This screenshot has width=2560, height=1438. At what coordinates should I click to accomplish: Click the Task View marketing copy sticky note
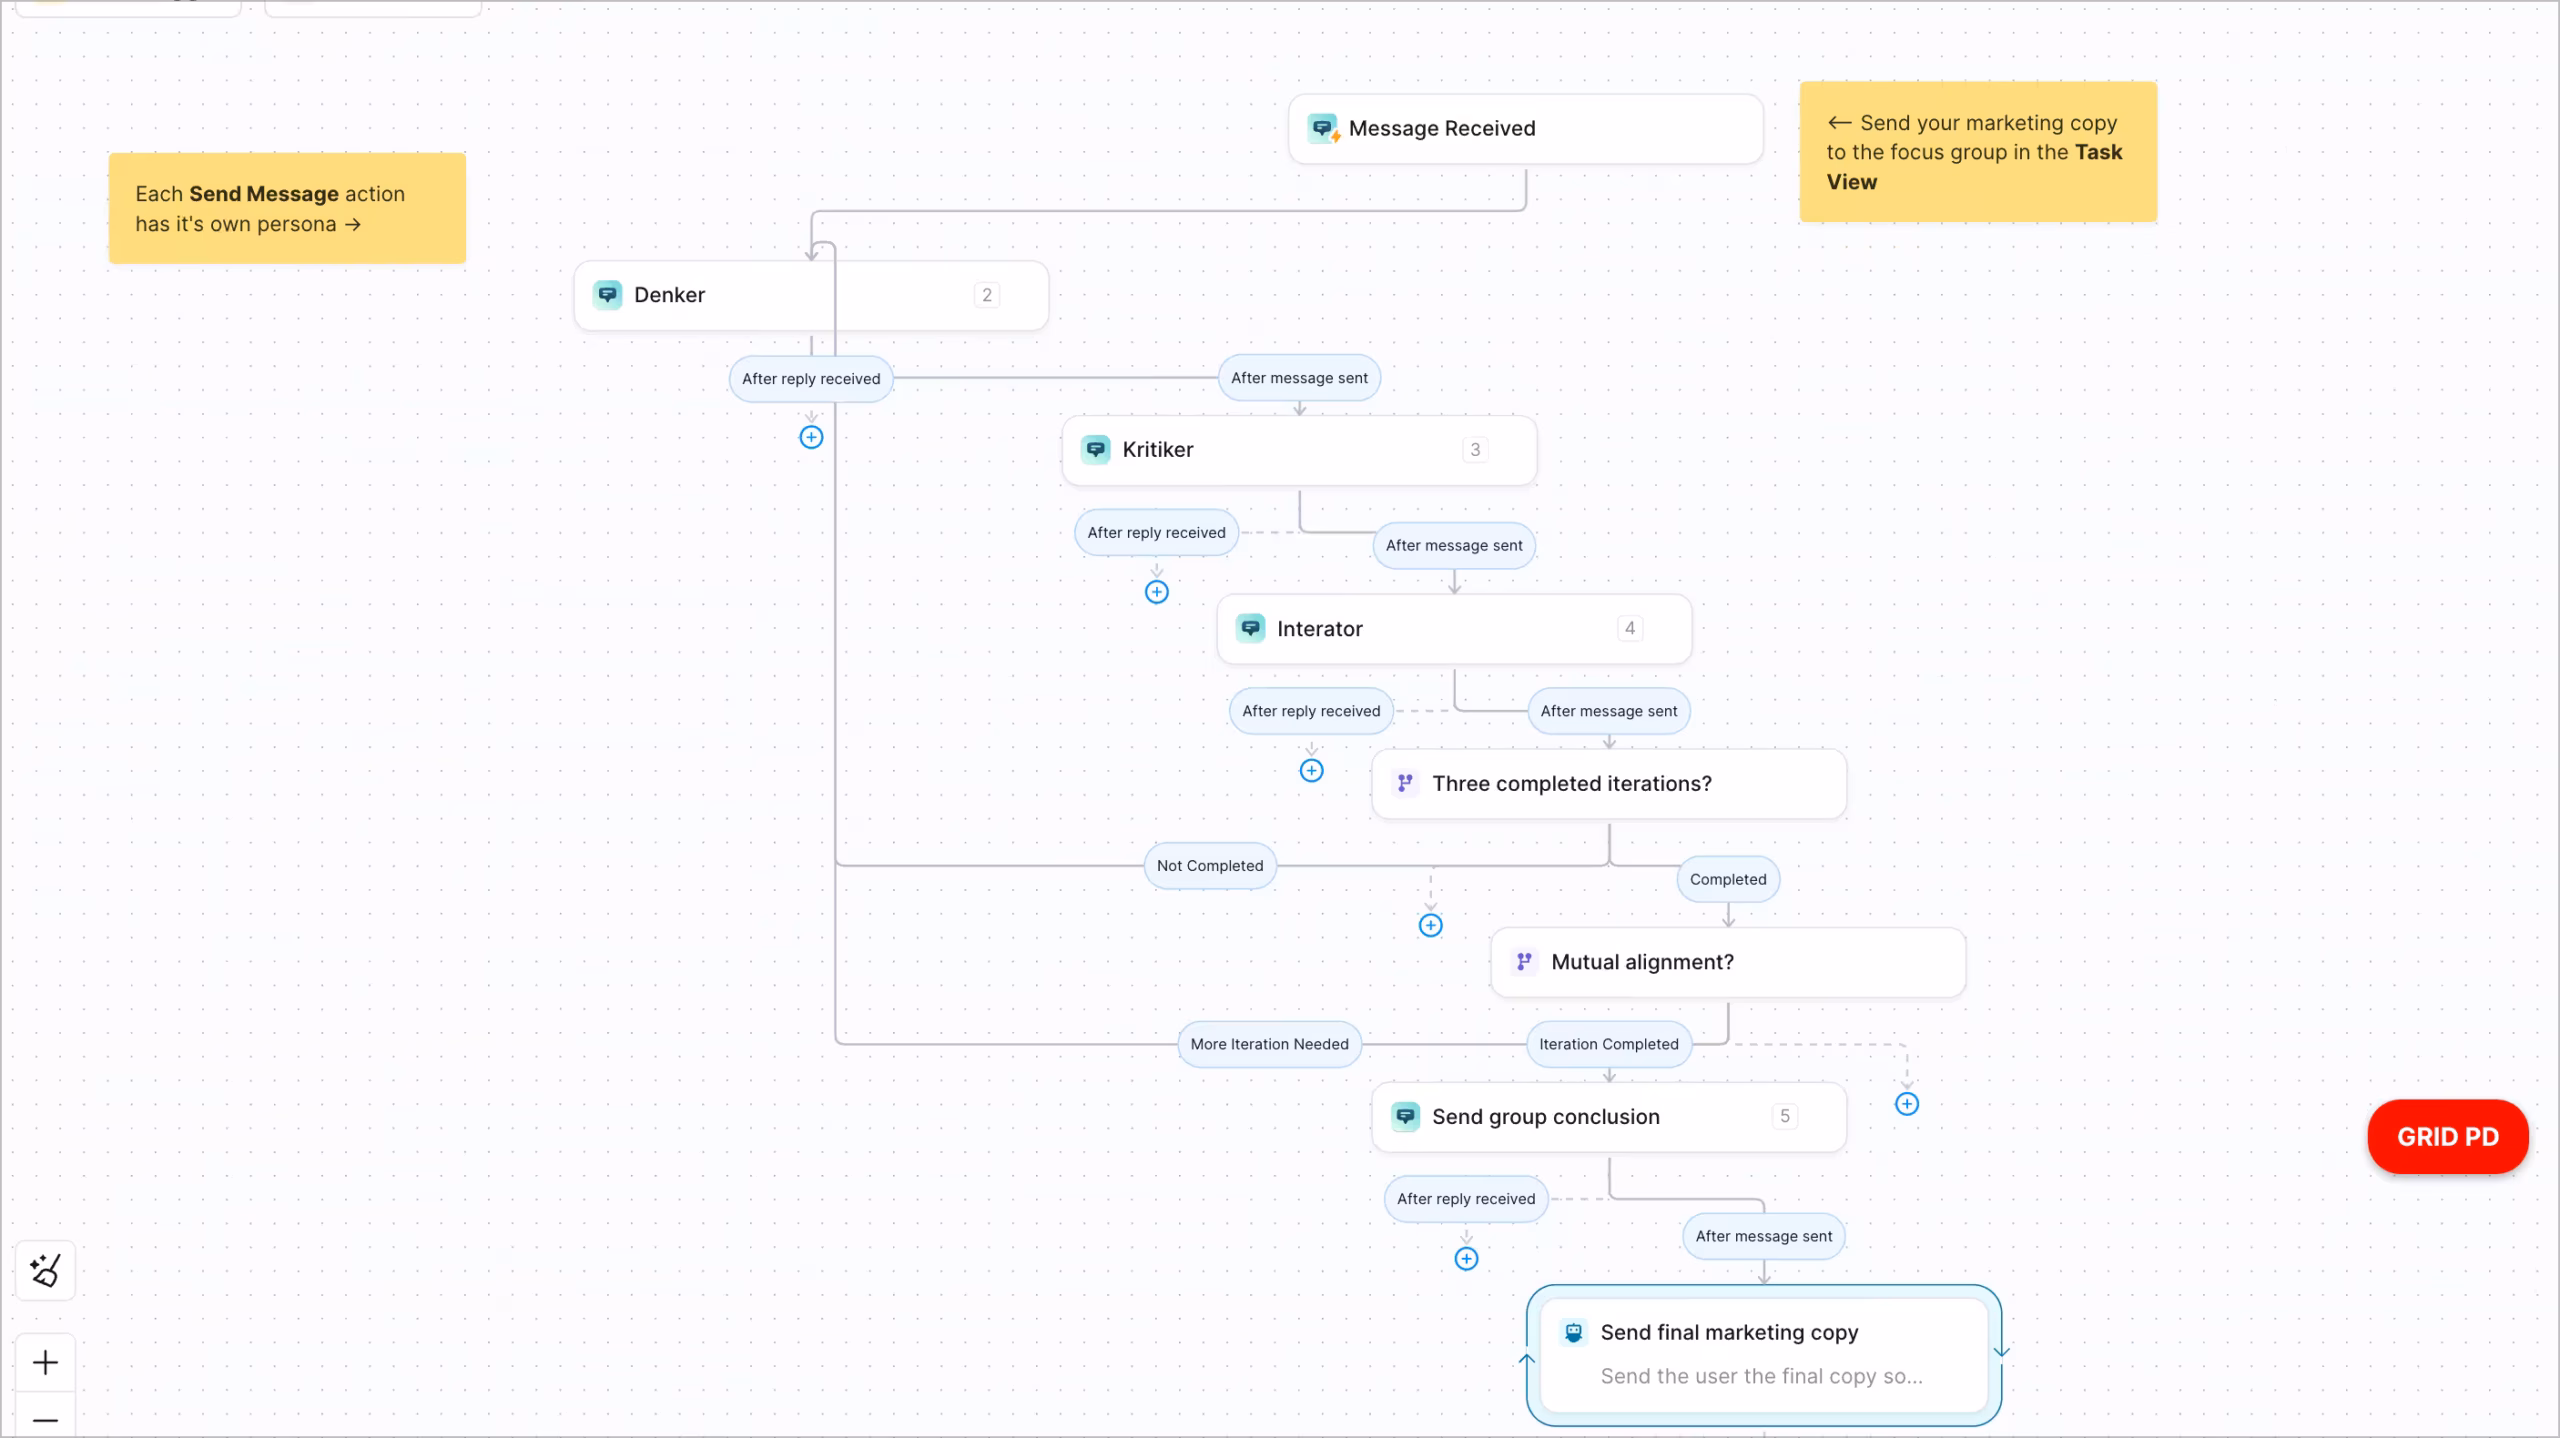(1978, 151)
